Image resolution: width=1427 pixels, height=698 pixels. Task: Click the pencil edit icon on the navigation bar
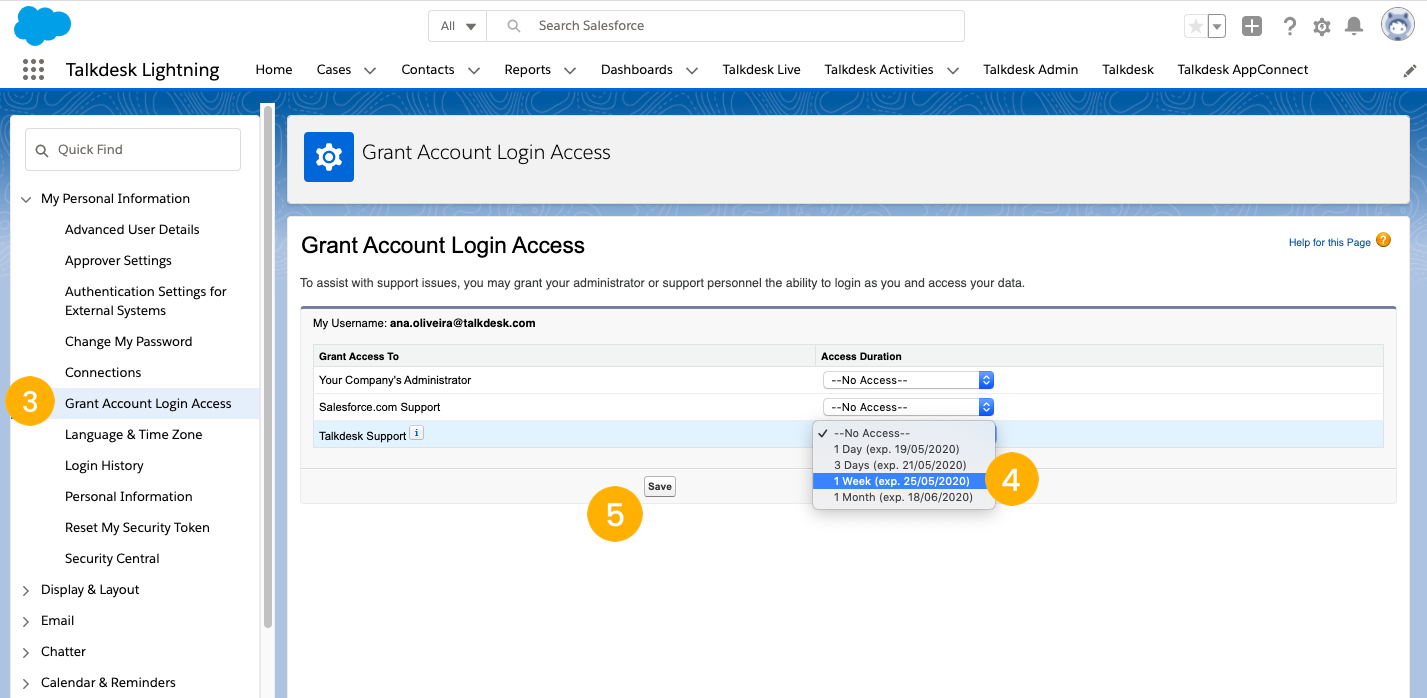[1412, 69]
